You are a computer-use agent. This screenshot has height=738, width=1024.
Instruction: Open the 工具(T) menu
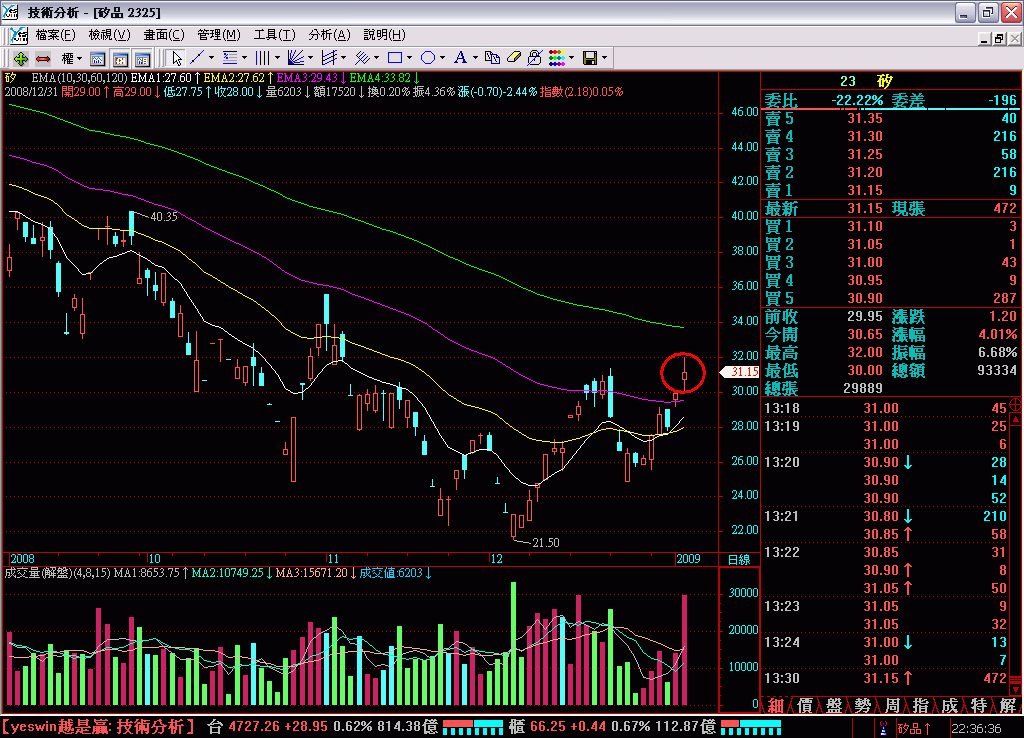274,35
